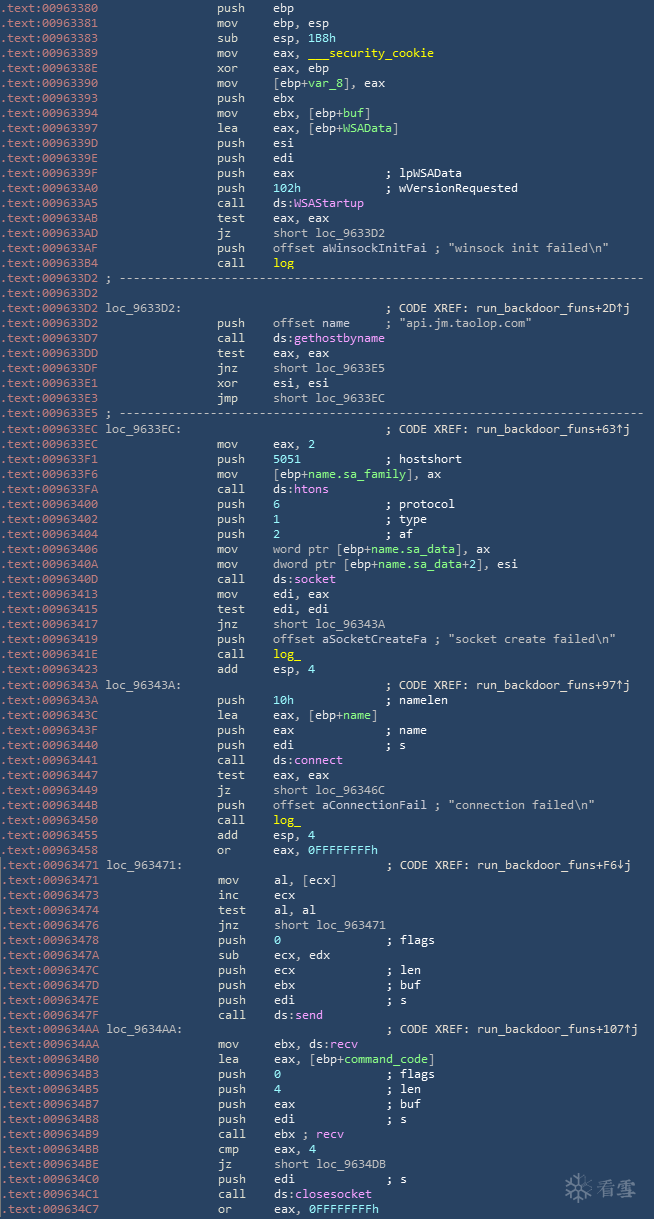Select the gethostbyname function name

[339, 338]
